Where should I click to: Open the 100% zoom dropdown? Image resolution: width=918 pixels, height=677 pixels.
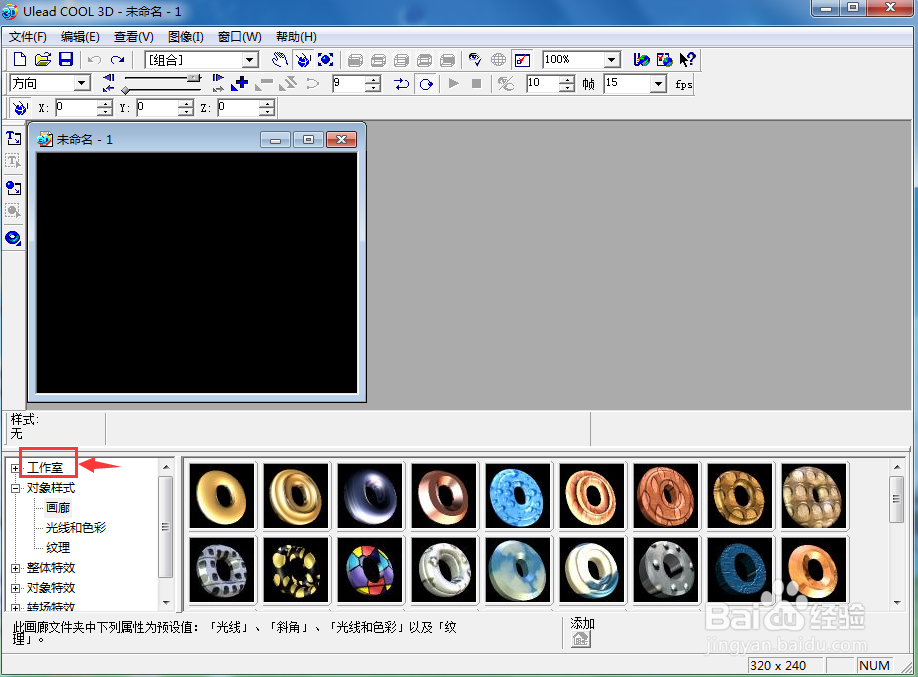tap(612, 60)
